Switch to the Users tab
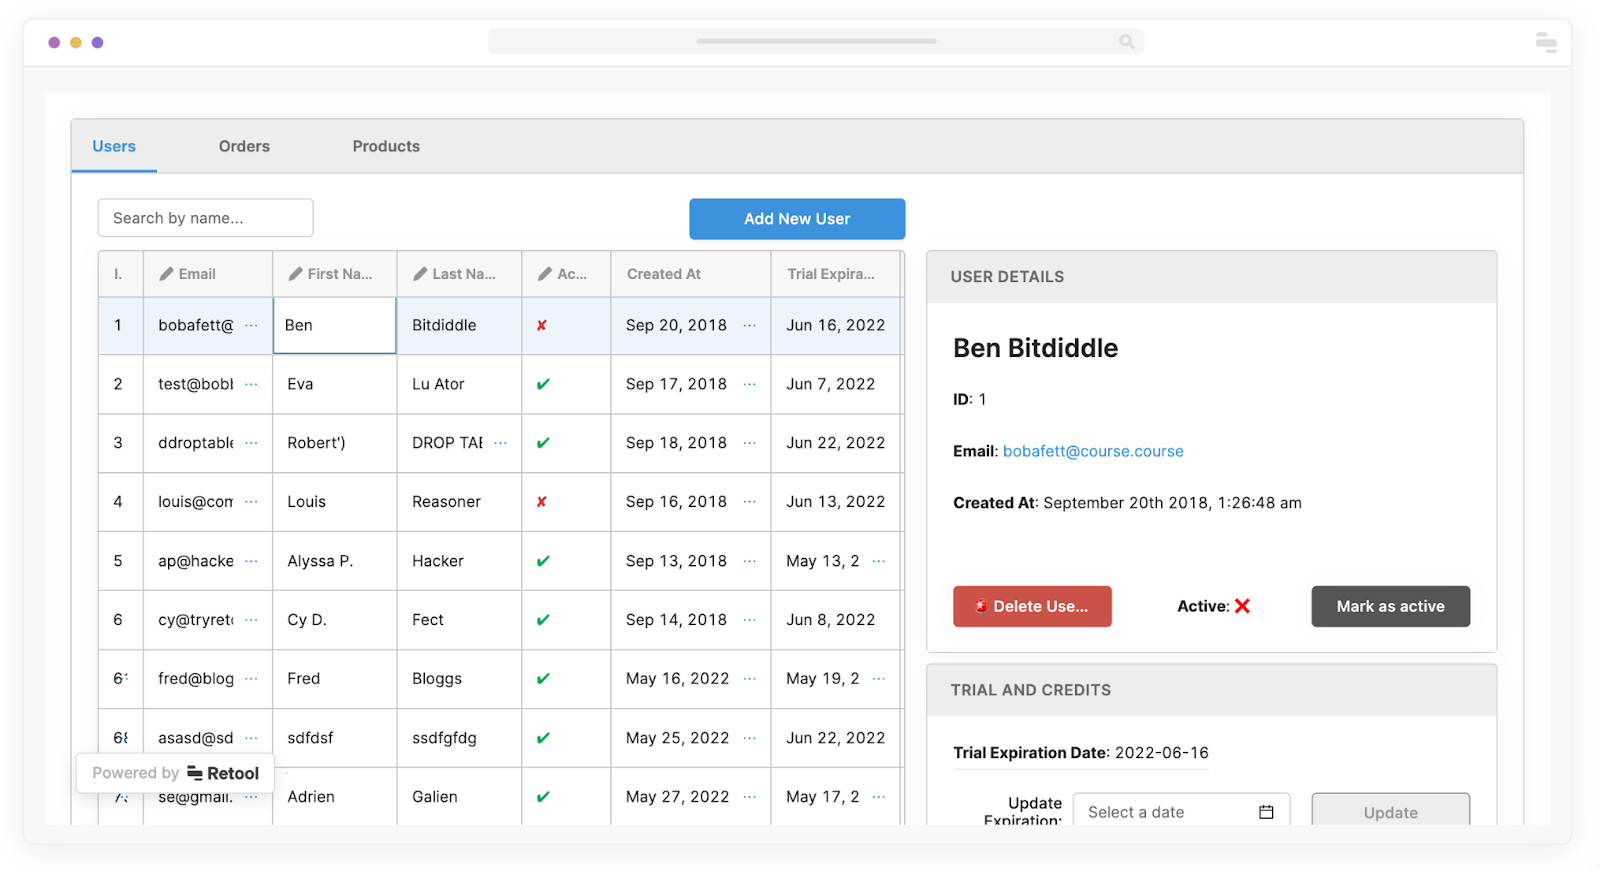1600x869 pixels. click(114, 146)
